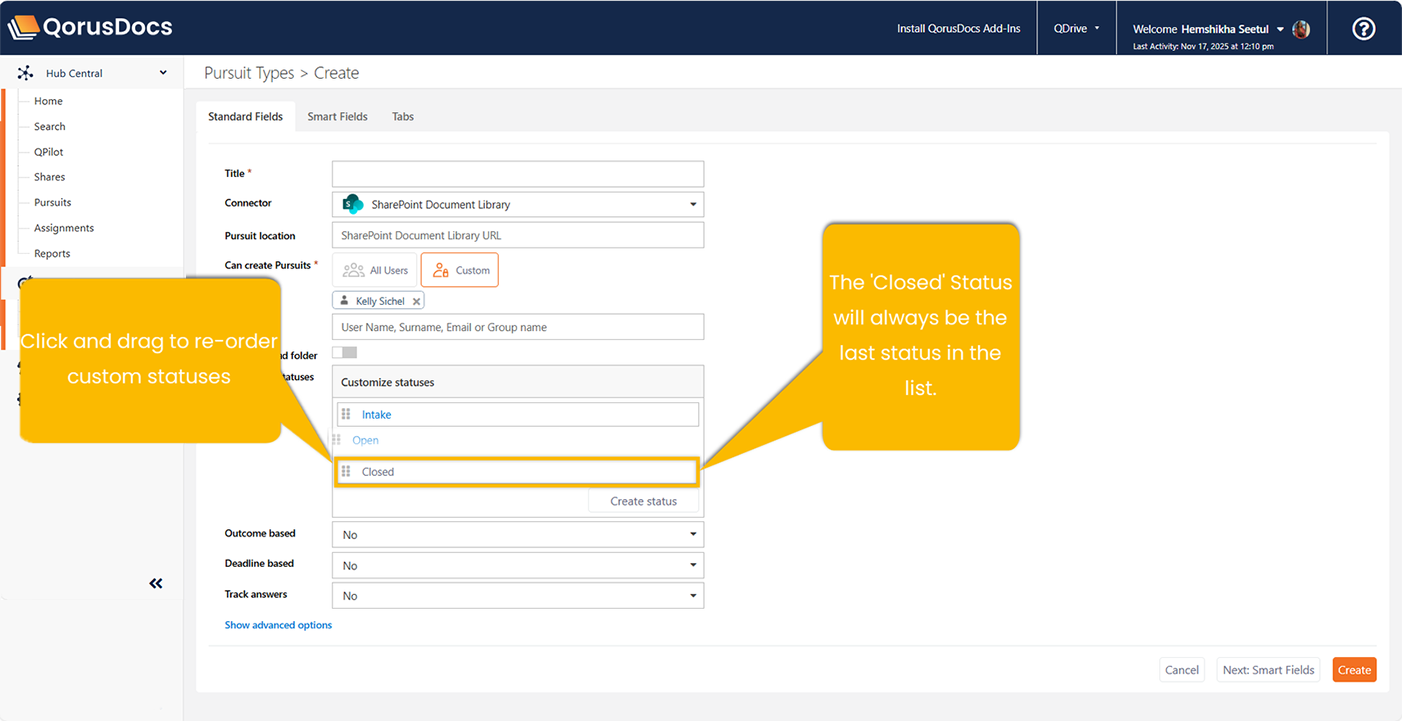Click the Show advanced options link

(x=278, y=625)
